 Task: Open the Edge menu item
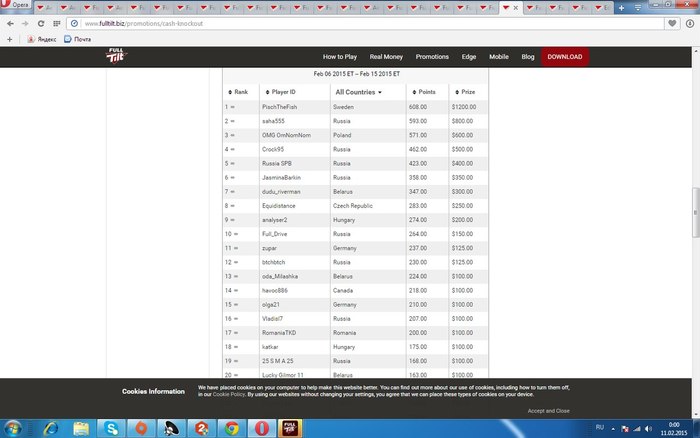pos(469,57)
